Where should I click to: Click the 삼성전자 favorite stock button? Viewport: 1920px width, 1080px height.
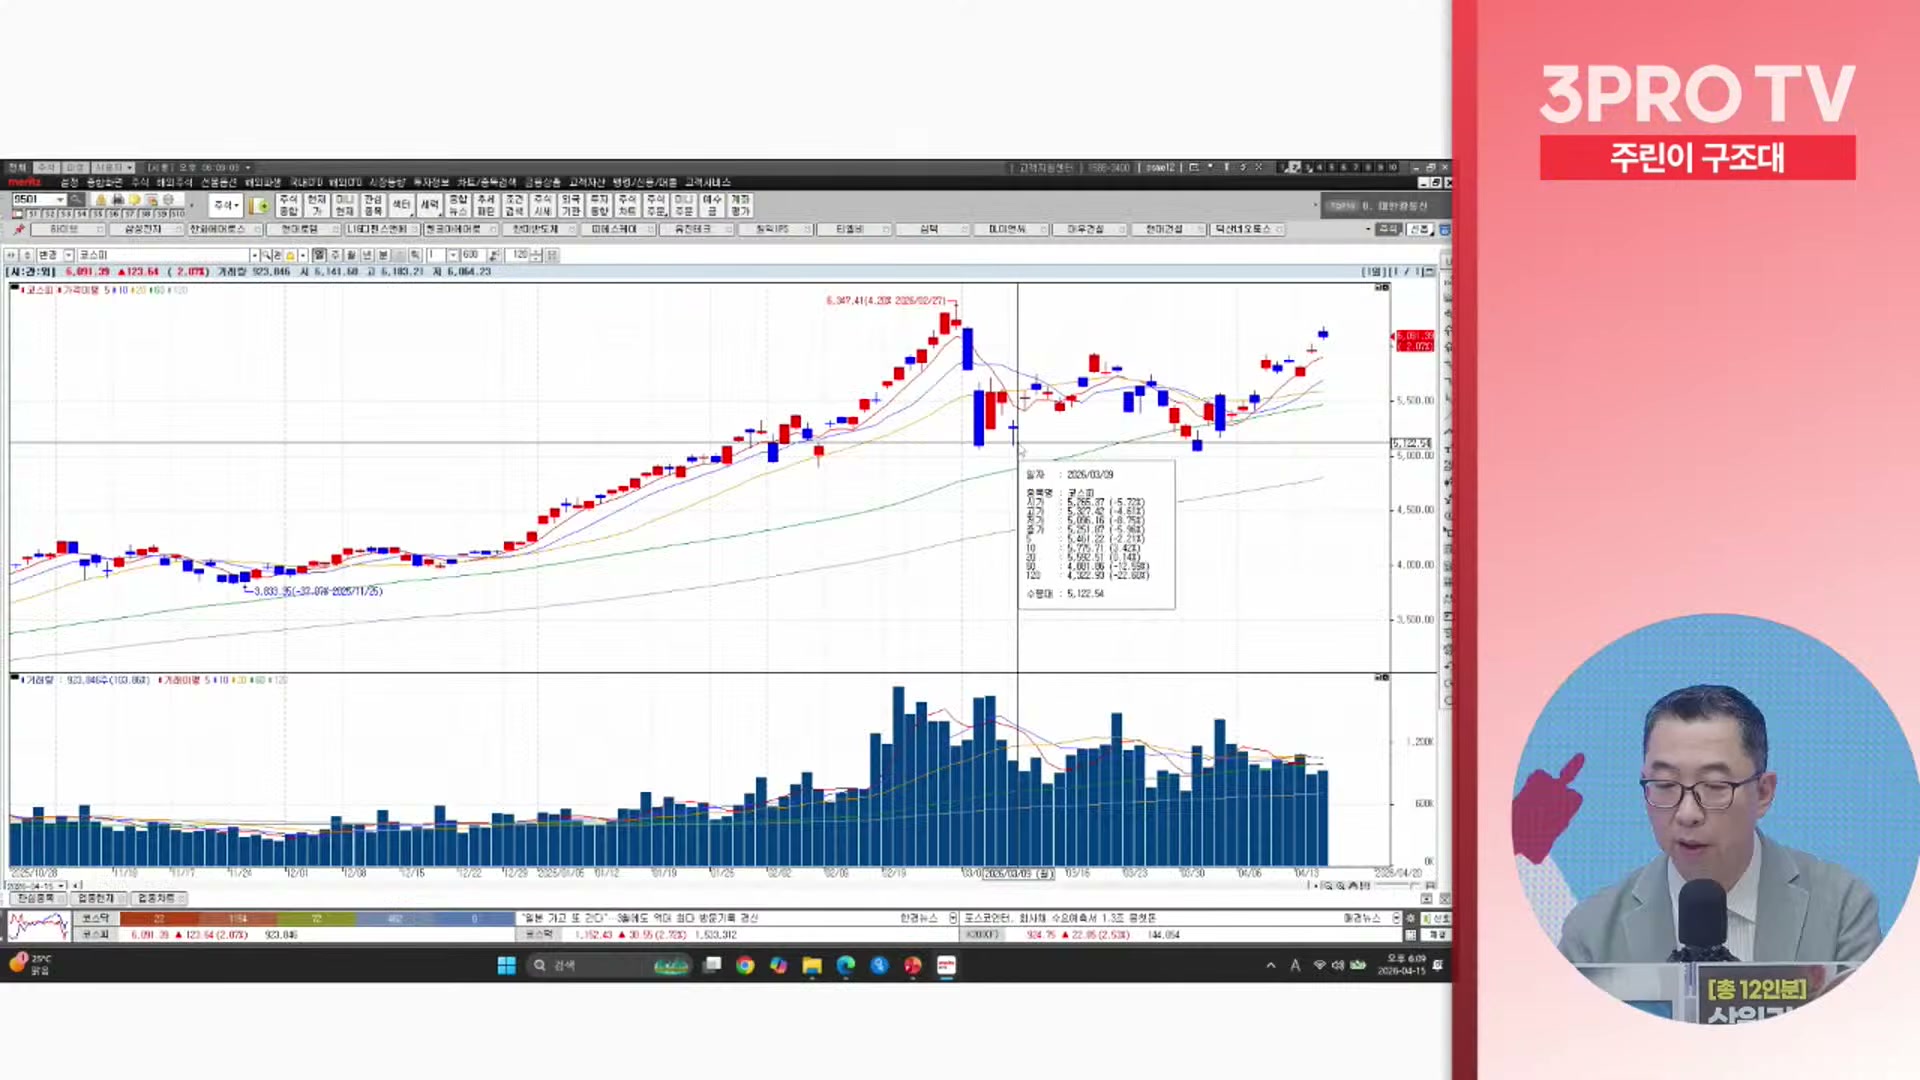(142, 230)
